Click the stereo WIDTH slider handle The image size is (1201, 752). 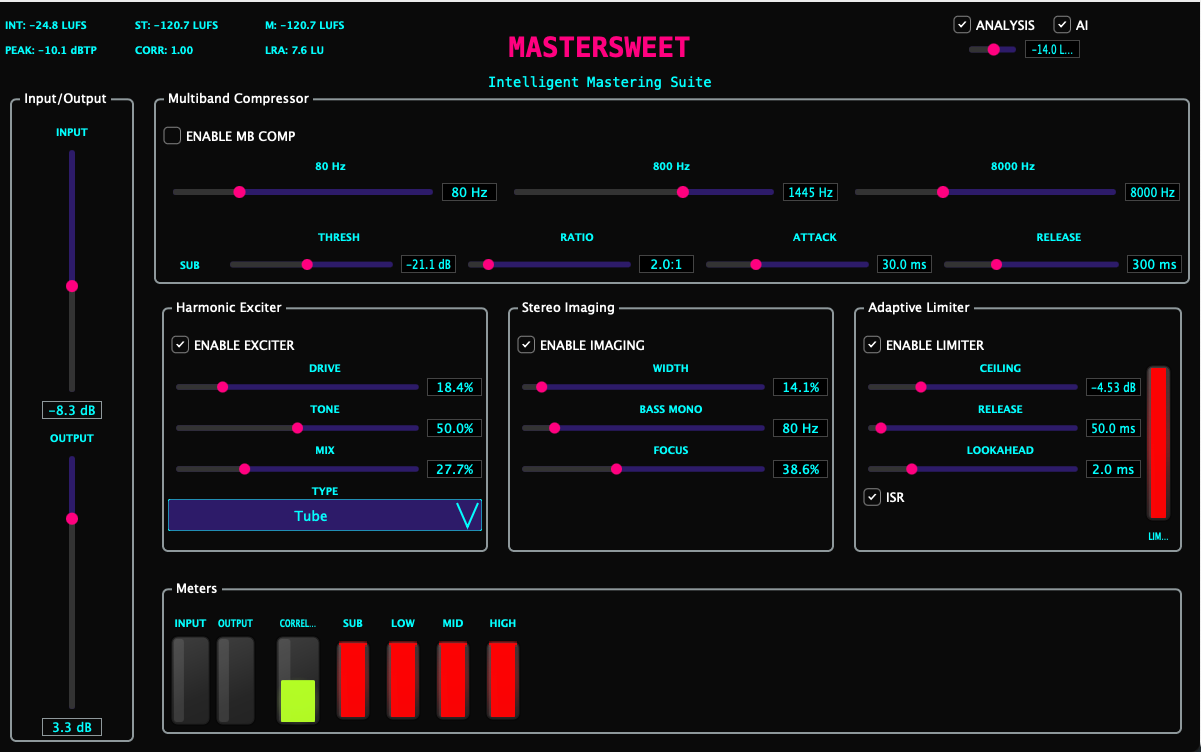542,387
